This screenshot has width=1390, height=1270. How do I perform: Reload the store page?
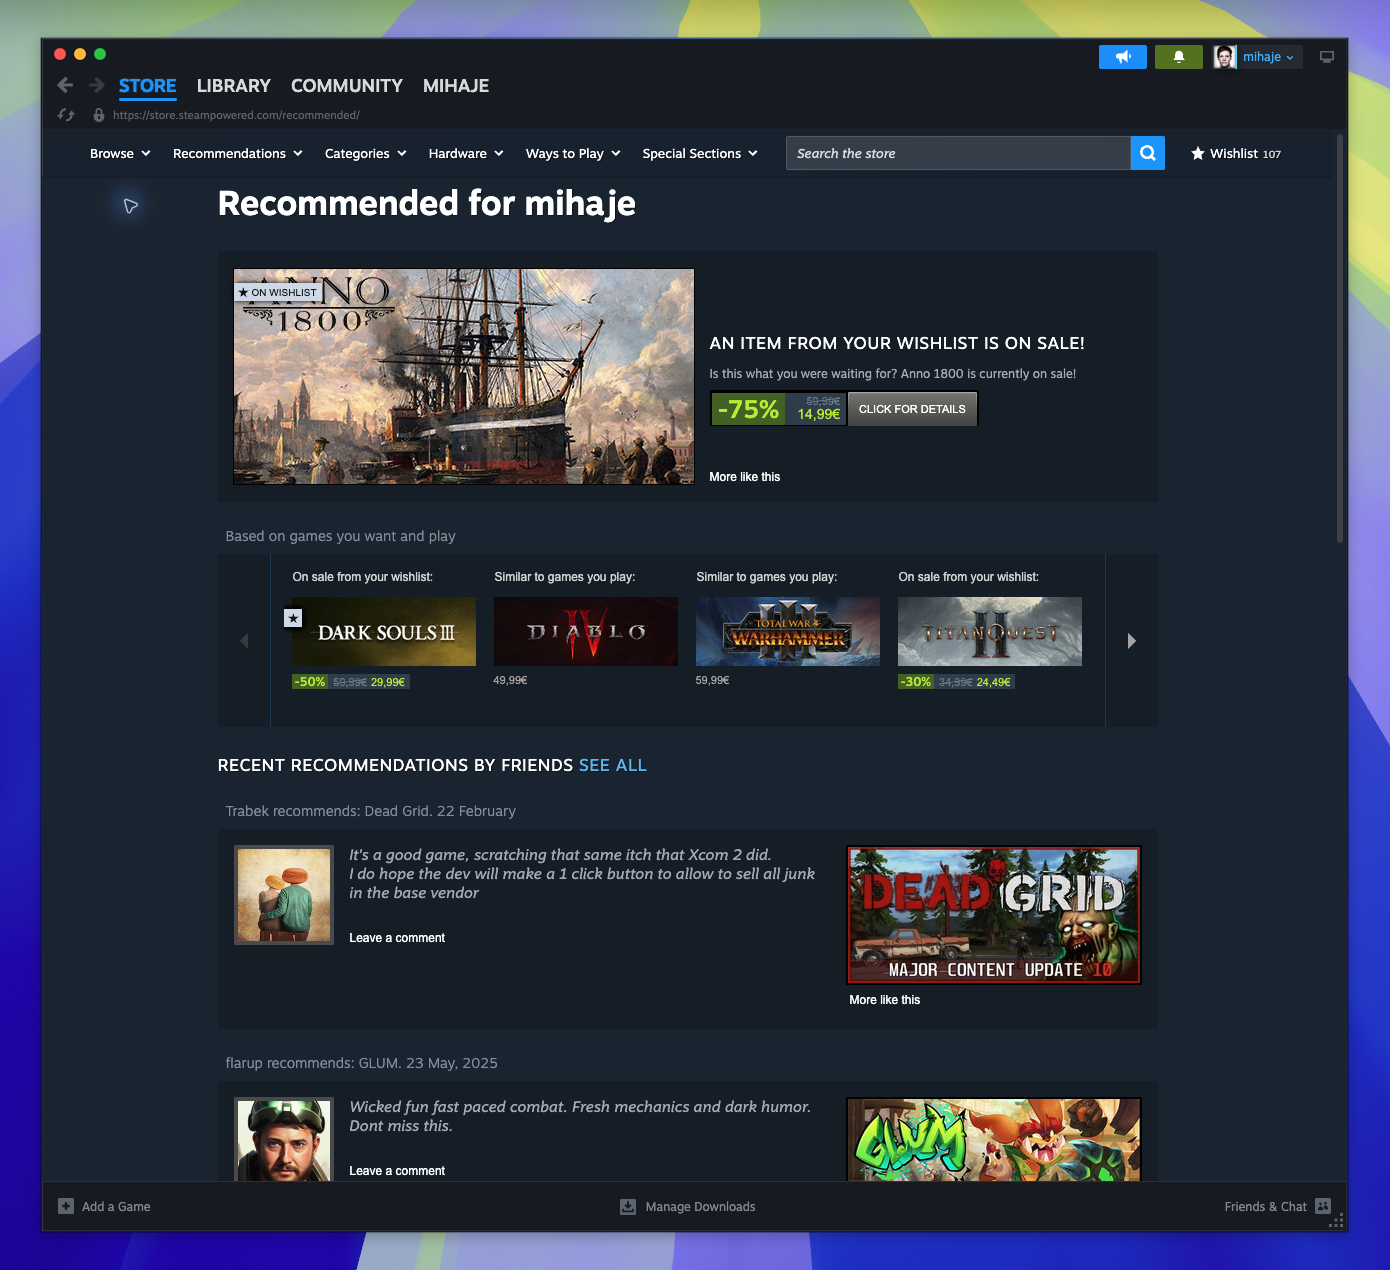click(66, 115)
